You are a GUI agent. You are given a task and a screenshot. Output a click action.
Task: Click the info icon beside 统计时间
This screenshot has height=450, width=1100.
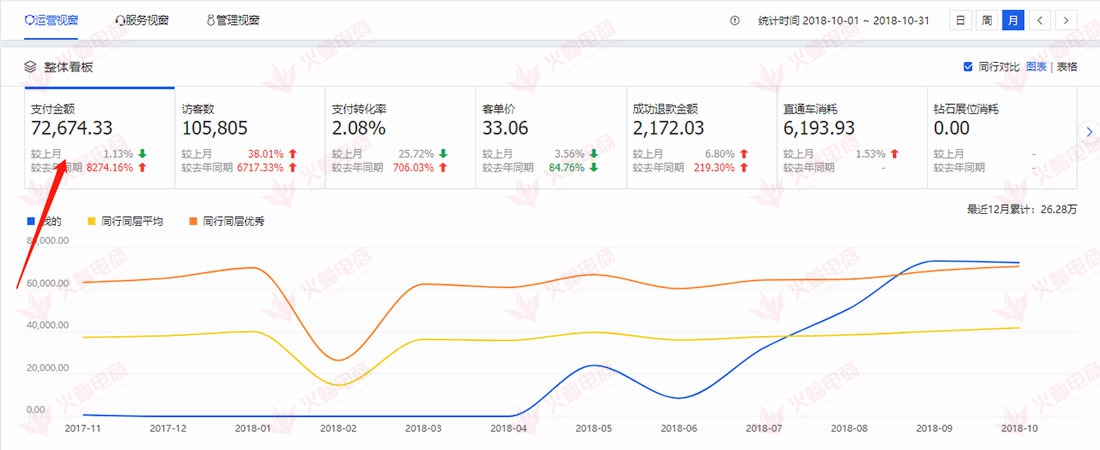click(735, 20)
